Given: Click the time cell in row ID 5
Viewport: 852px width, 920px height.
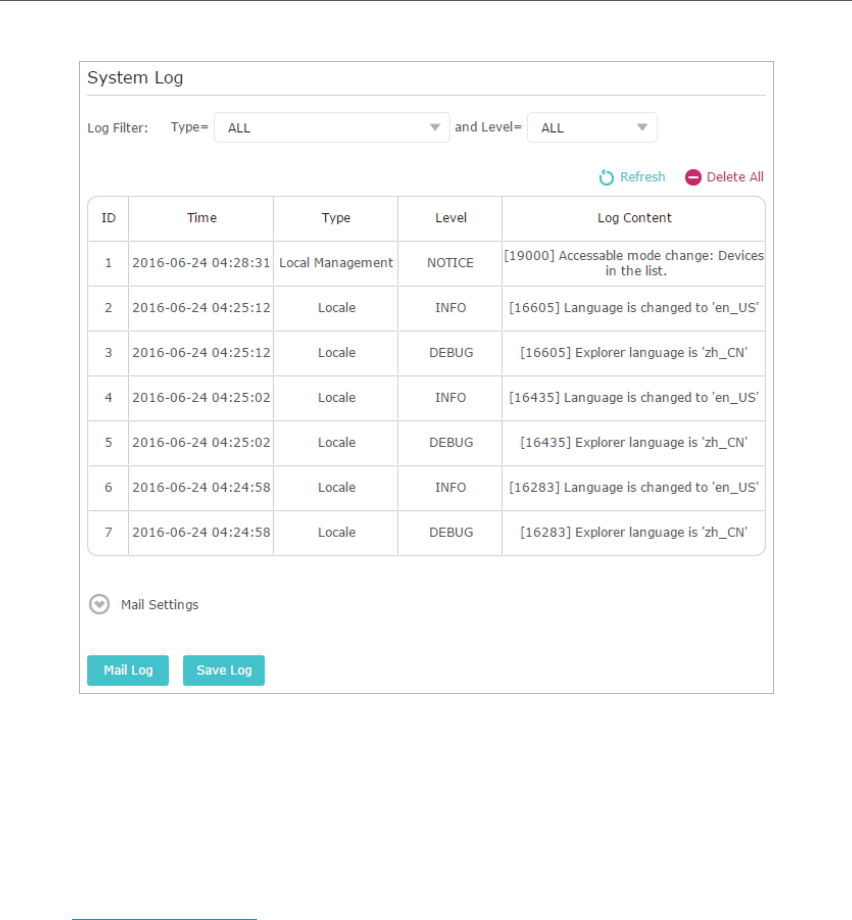Looking at the screenshot, I should (x=201, y=443).
